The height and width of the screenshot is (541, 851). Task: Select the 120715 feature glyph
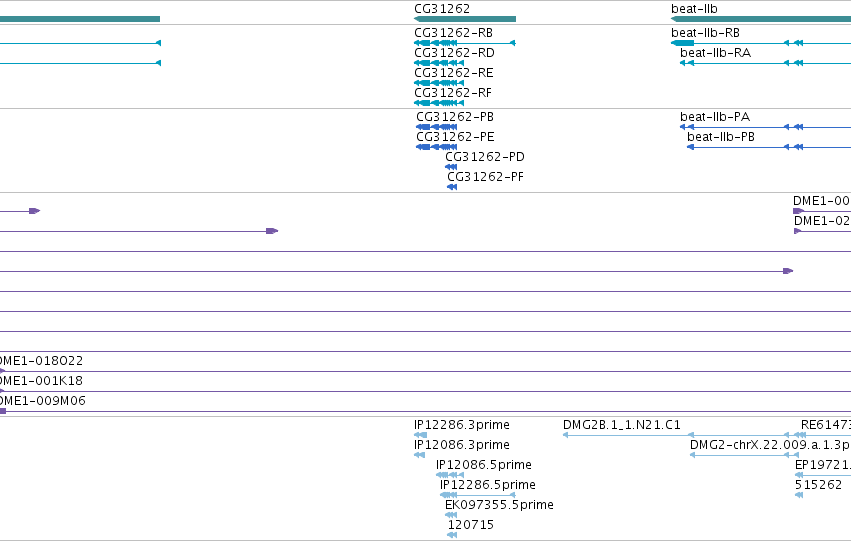[452, 536]
